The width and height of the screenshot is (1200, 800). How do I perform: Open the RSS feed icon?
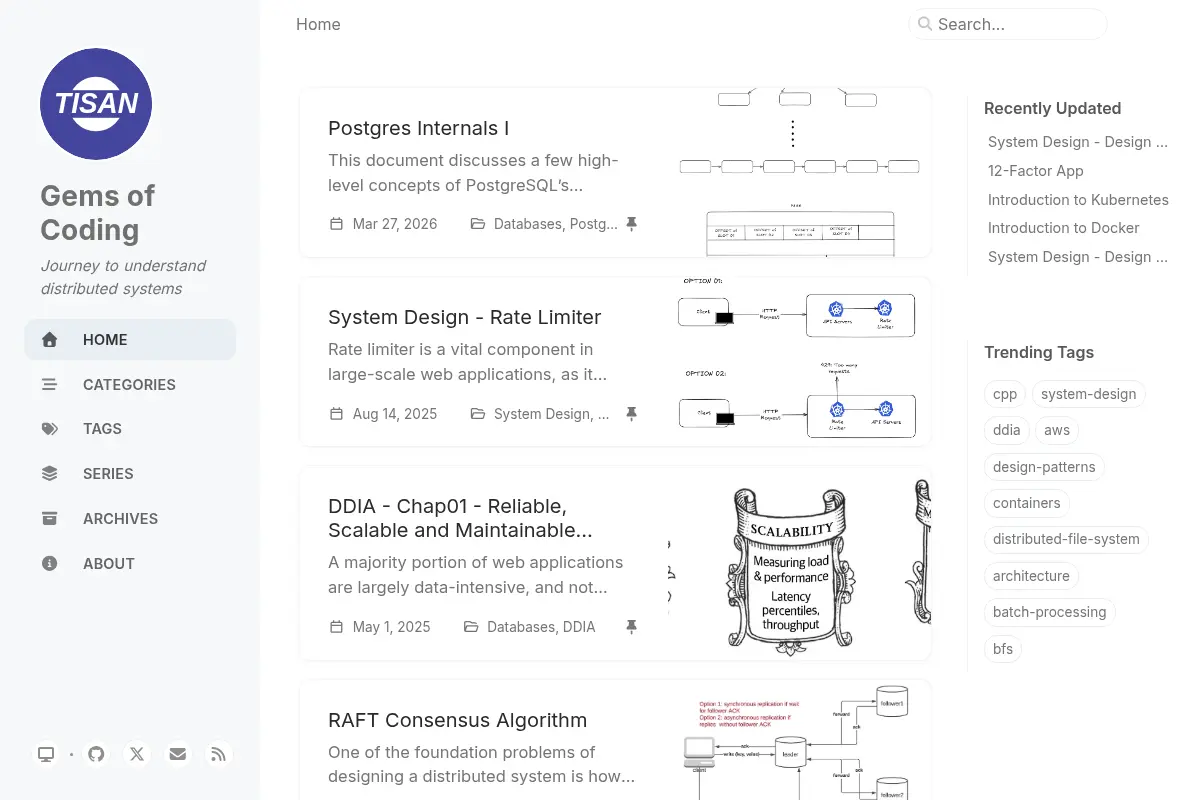coord(219,754)
